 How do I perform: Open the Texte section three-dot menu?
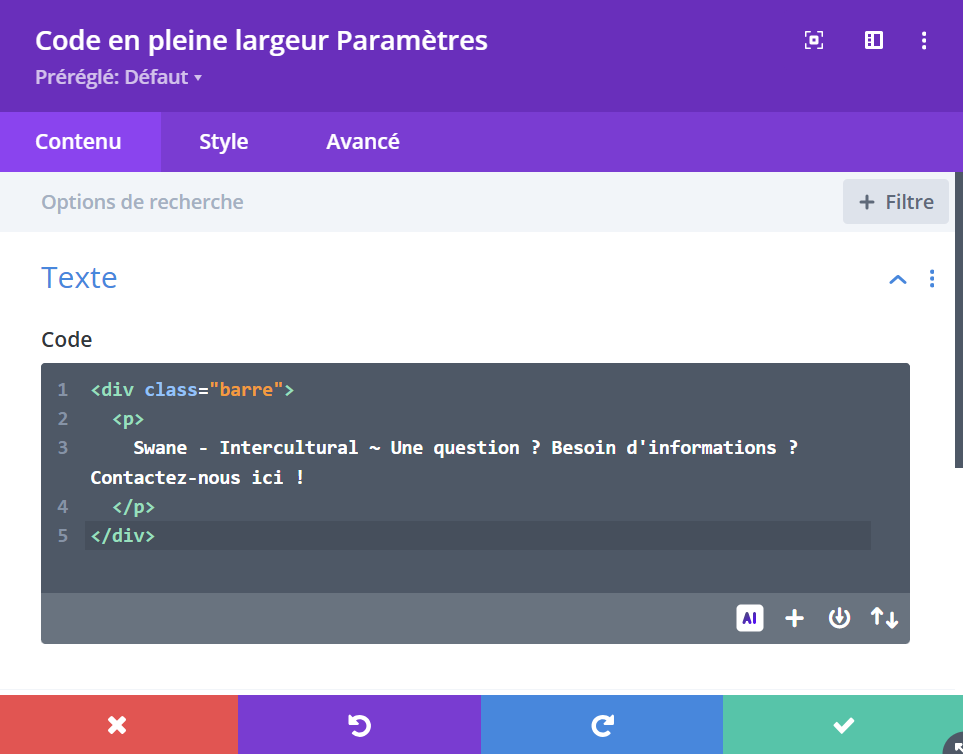pyautogui.click(x=932, y=279)
